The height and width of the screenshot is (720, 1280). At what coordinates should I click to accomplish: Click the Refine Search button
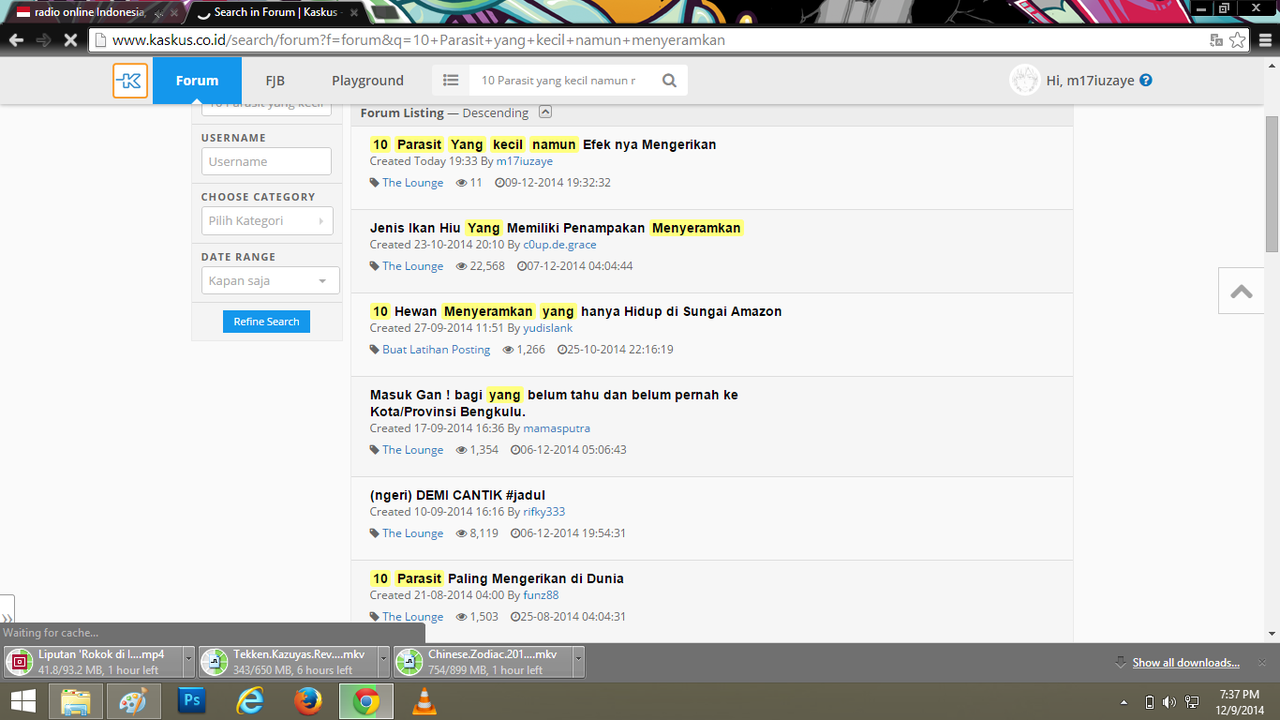(266, 322)
